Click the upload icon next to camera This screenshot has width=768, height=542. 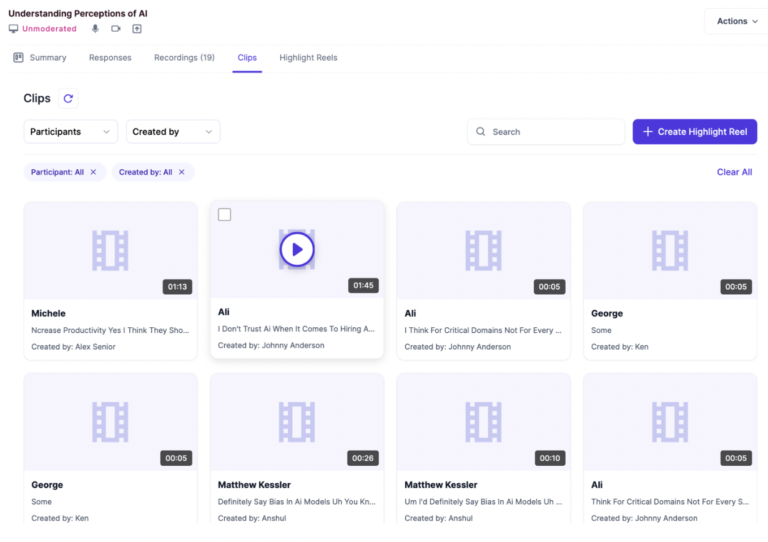click(137, 29)
